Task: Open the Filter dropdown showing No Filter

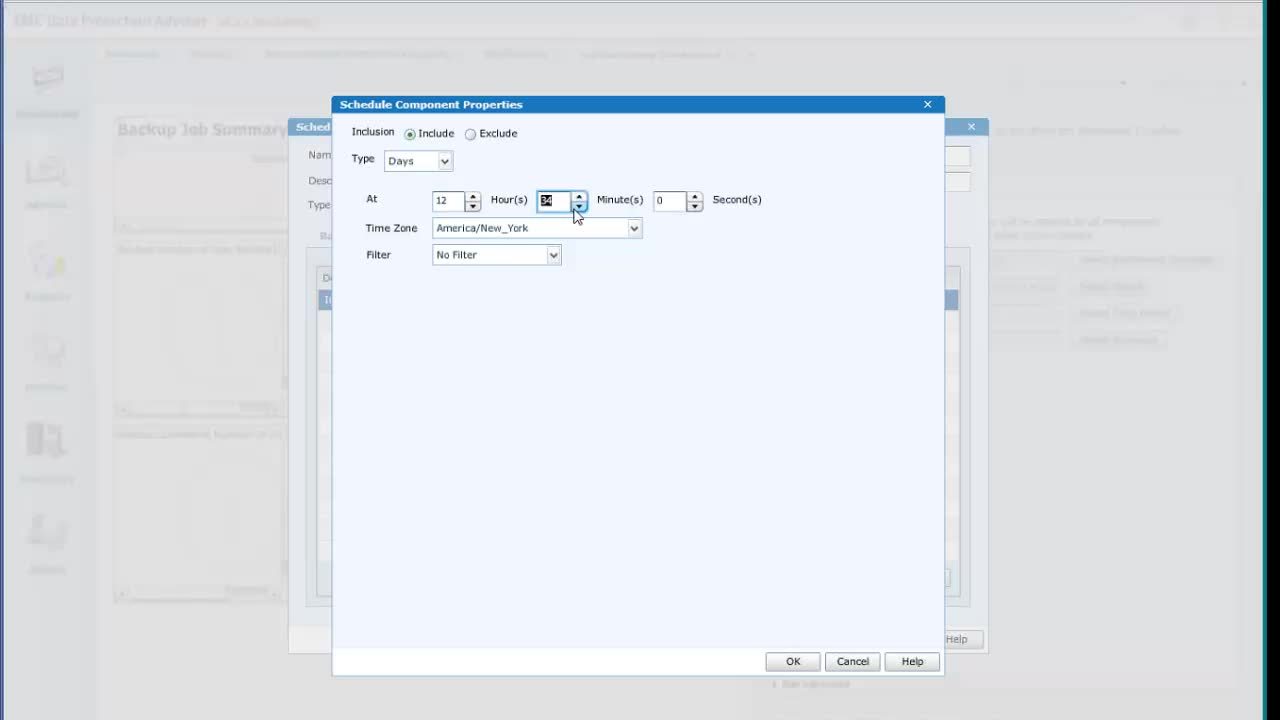Action: click(x=497, y=255)
